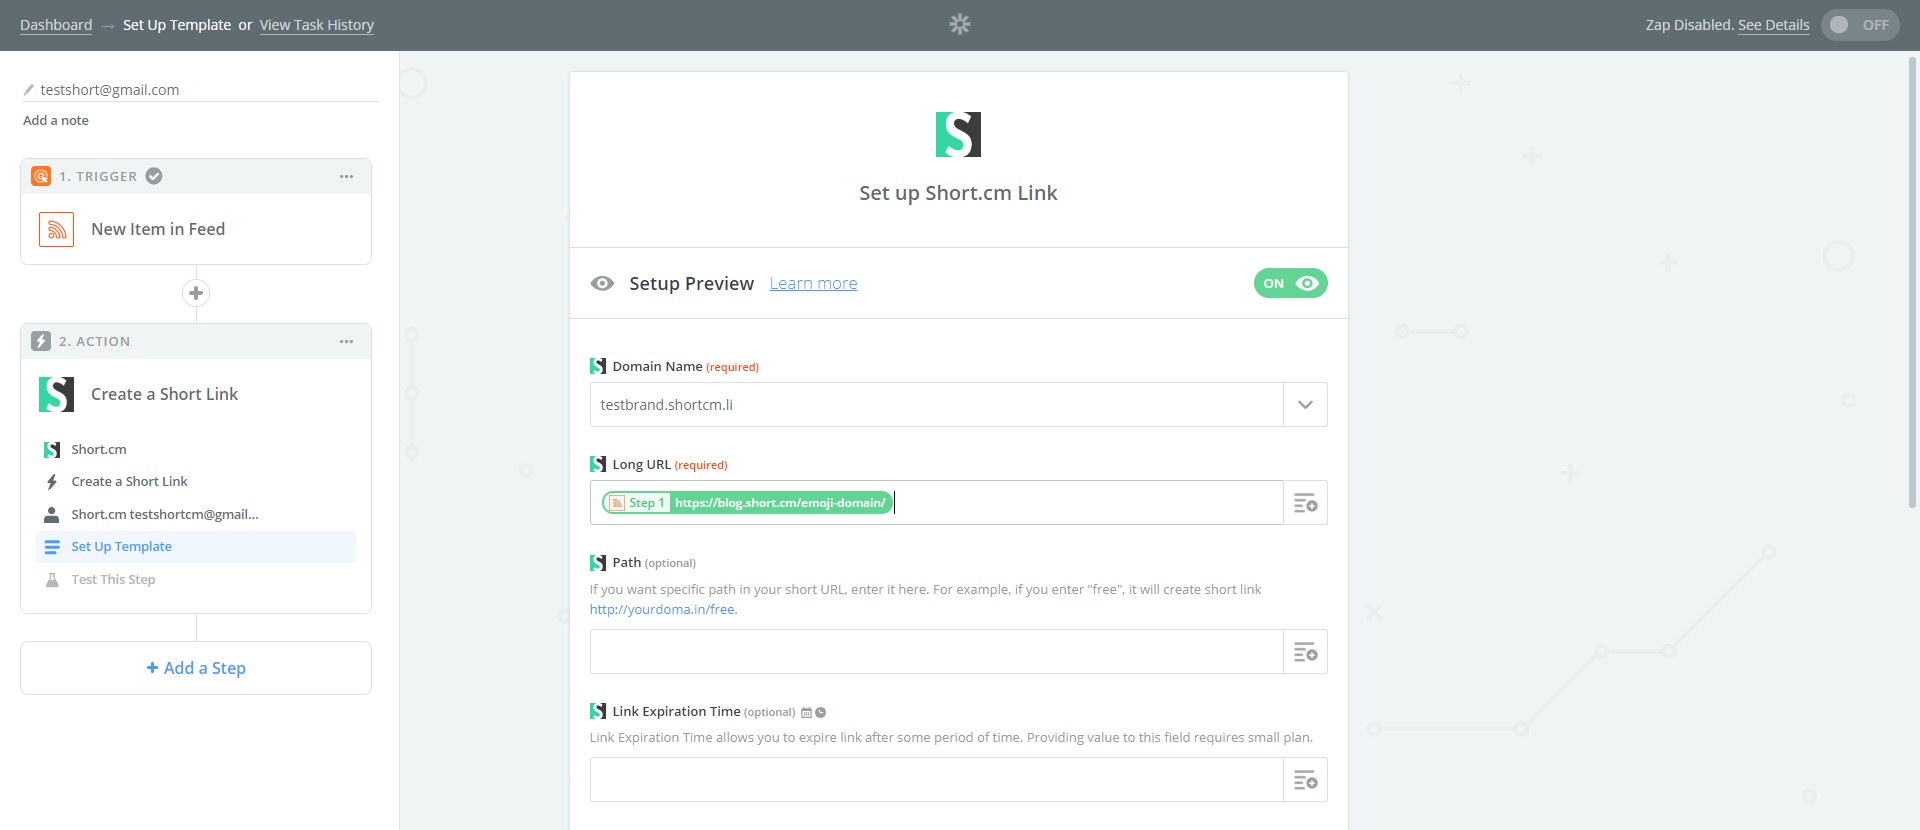This screenshot has width=1920, height=830.
Task: Click into the Path input field
Action: [936, 652]
